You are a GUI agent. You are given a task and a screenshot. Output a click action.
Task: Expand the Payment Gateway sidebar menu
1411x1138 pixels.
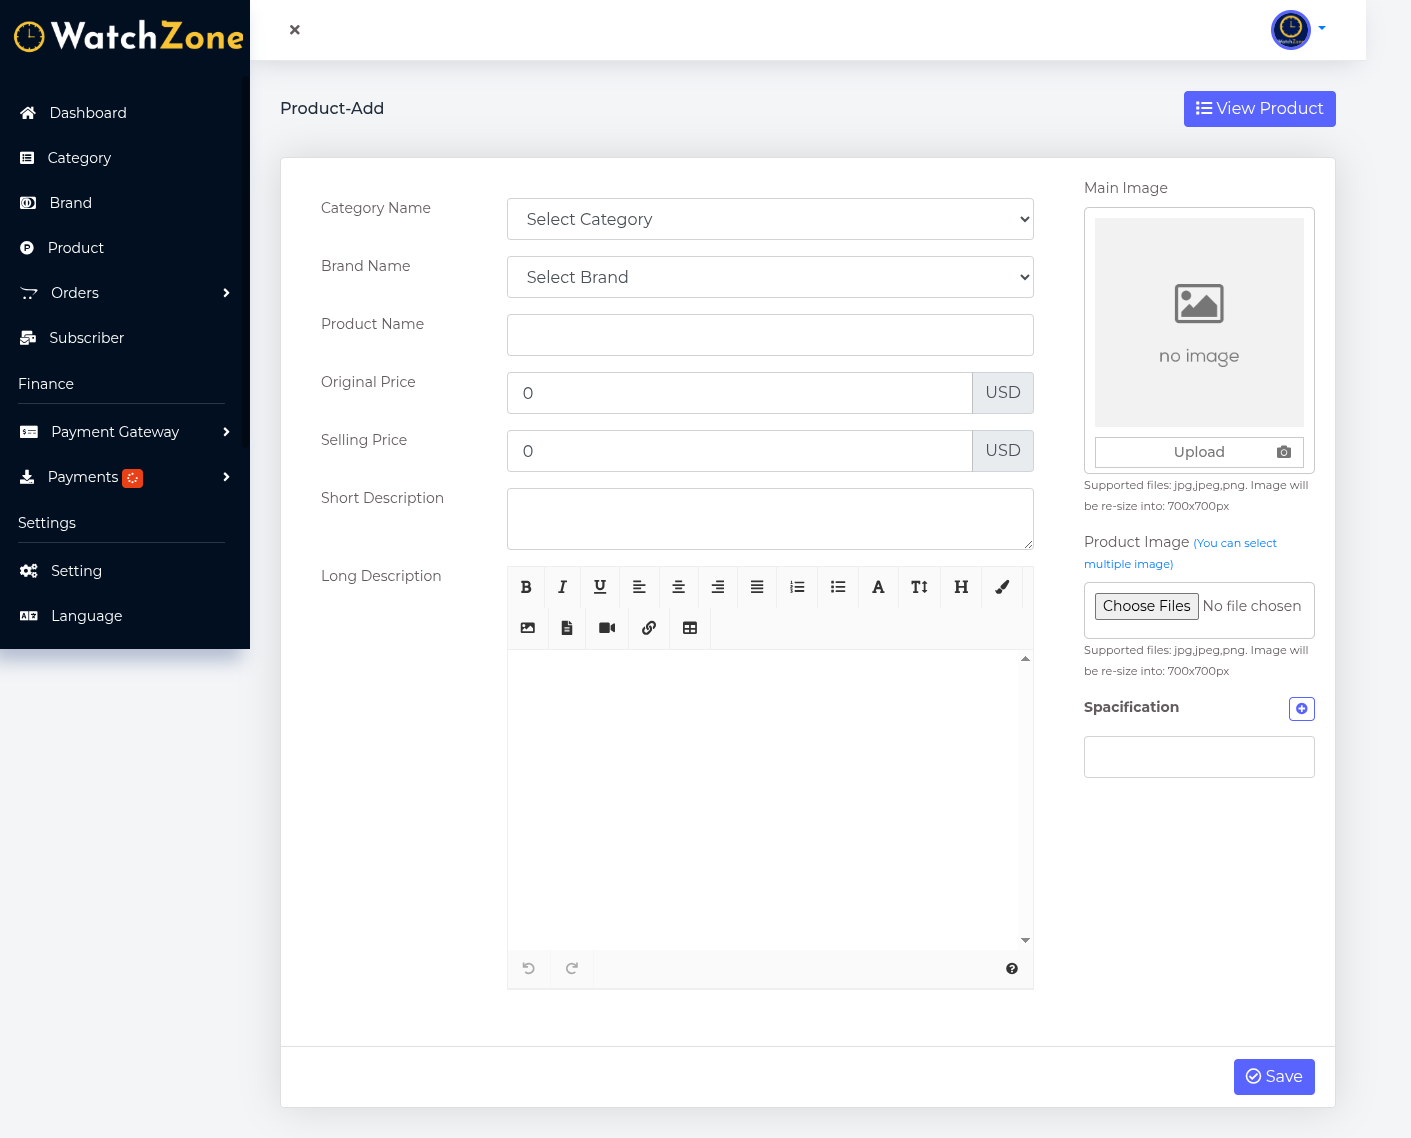click(125, 432)
